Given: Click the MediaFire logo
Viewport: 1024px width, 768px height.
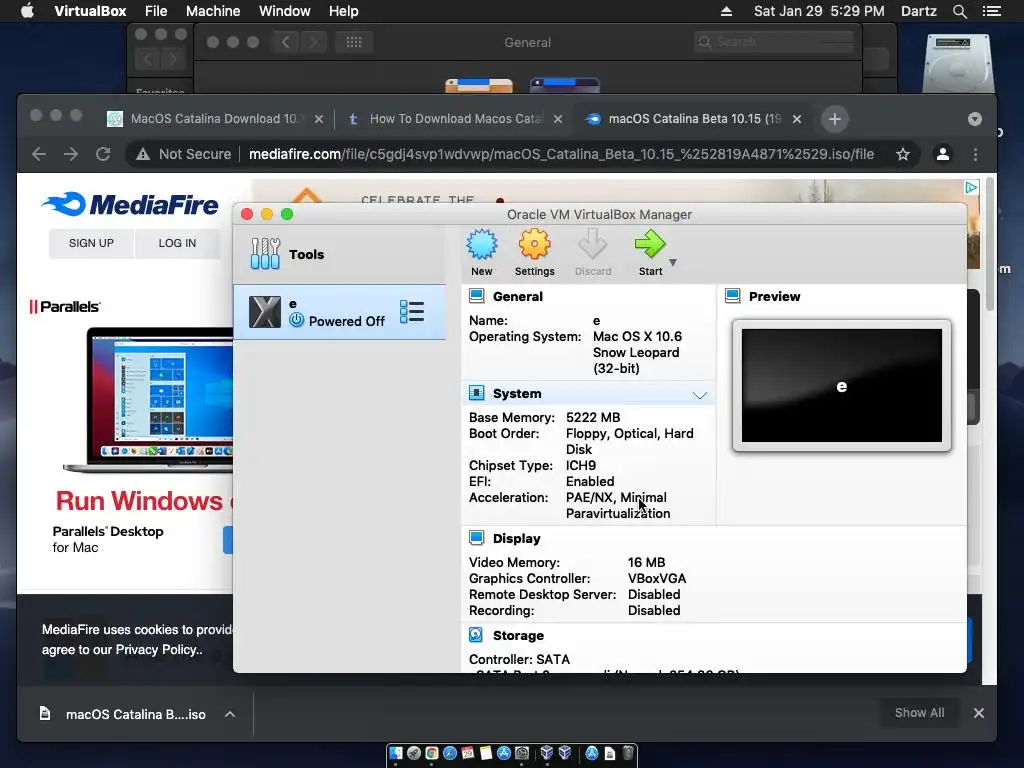Looking at the screenshot, I should click(130, 204).
